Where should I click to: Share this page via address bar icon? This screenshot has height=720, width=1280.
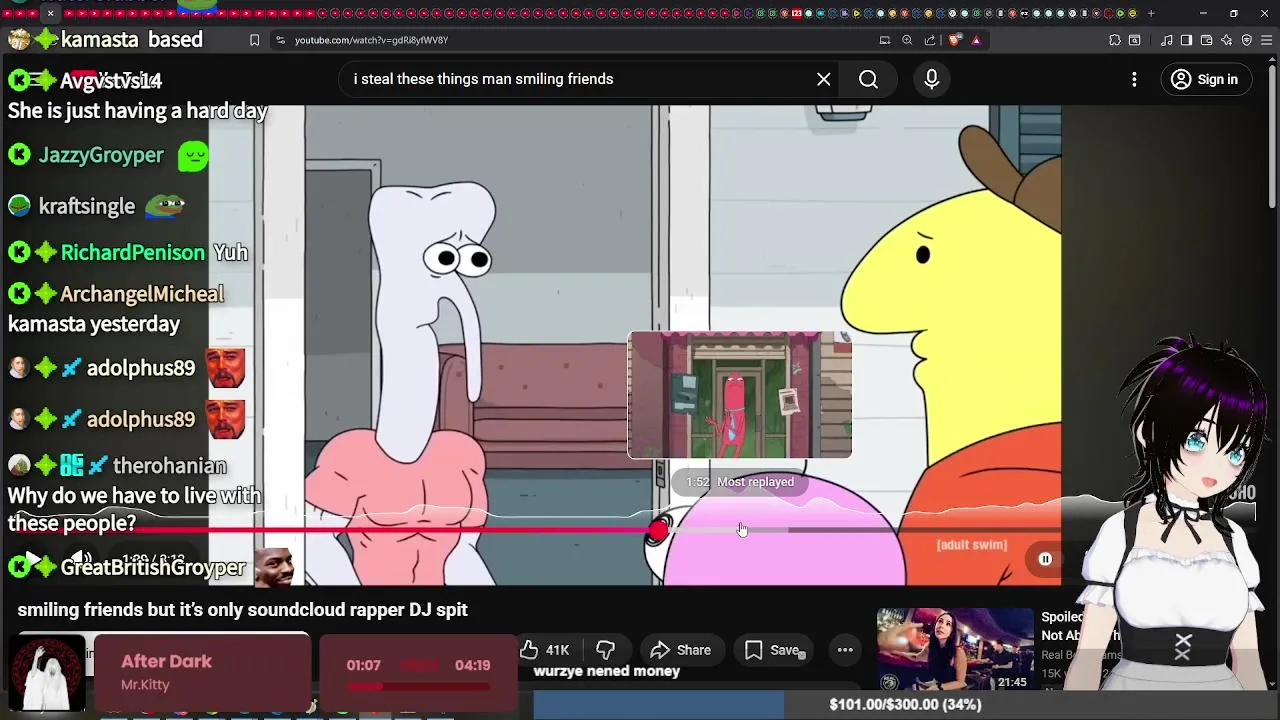click(x=930, y=40)
